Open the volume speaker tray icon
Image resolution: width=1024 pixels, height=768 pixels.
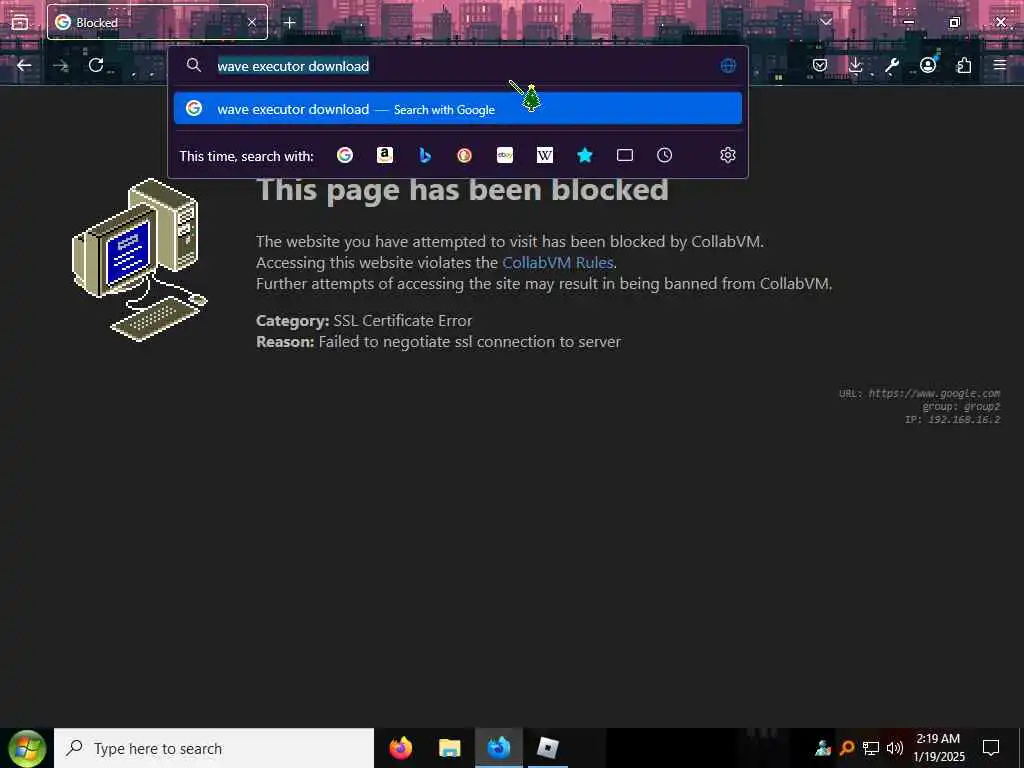coord(895,748)
